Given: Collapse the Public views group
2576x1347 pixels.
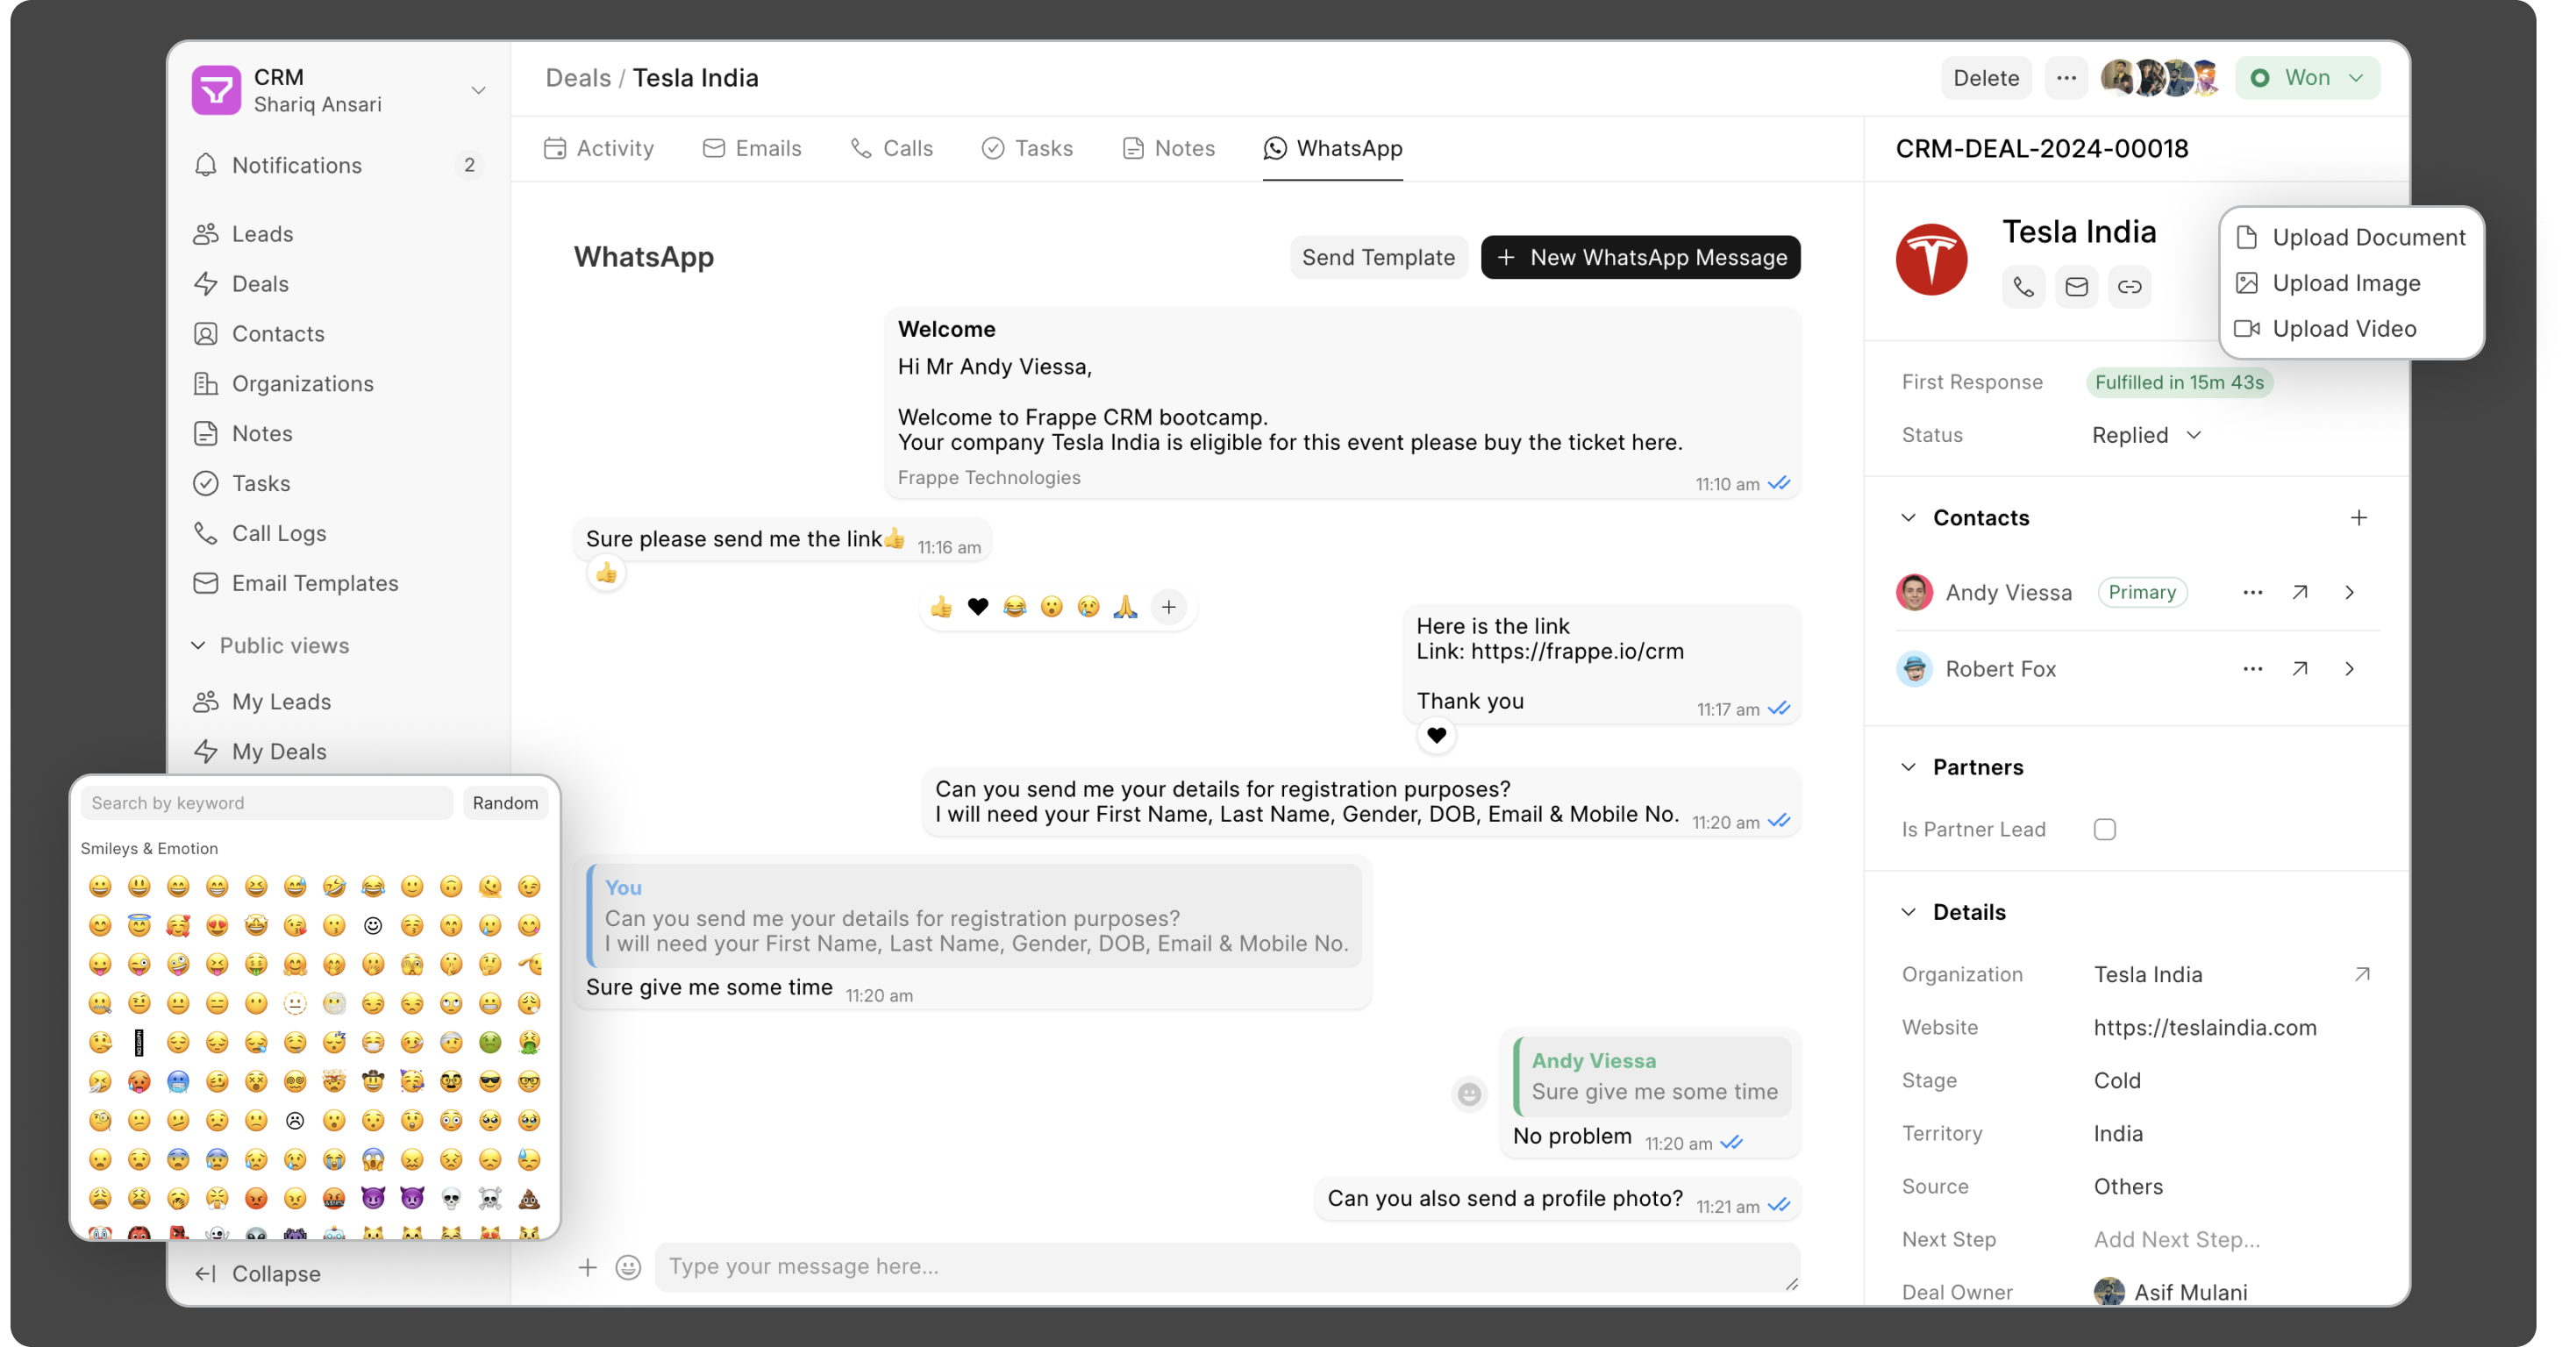Looking at the screenshot, I should [x=198, y=646].
